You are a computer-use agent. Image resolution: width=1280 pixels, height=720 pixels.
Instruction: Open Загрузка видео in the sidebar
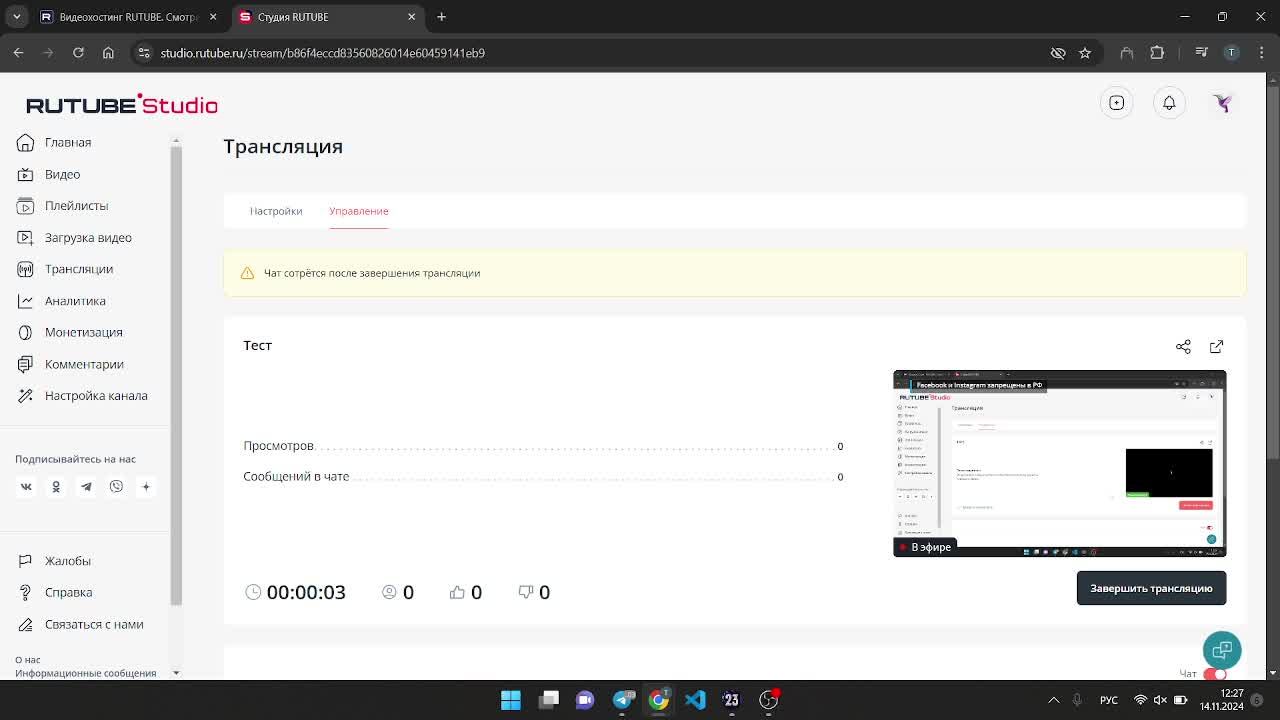coord(74,238)
